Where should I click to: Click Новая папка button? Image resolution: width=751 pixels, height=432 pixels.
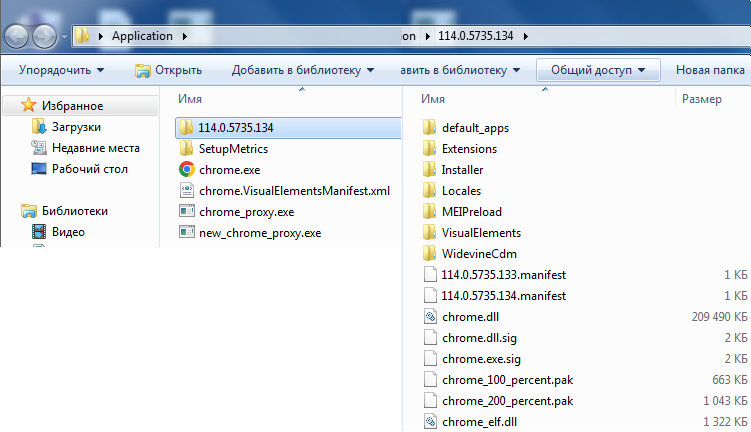click(710, 70)
